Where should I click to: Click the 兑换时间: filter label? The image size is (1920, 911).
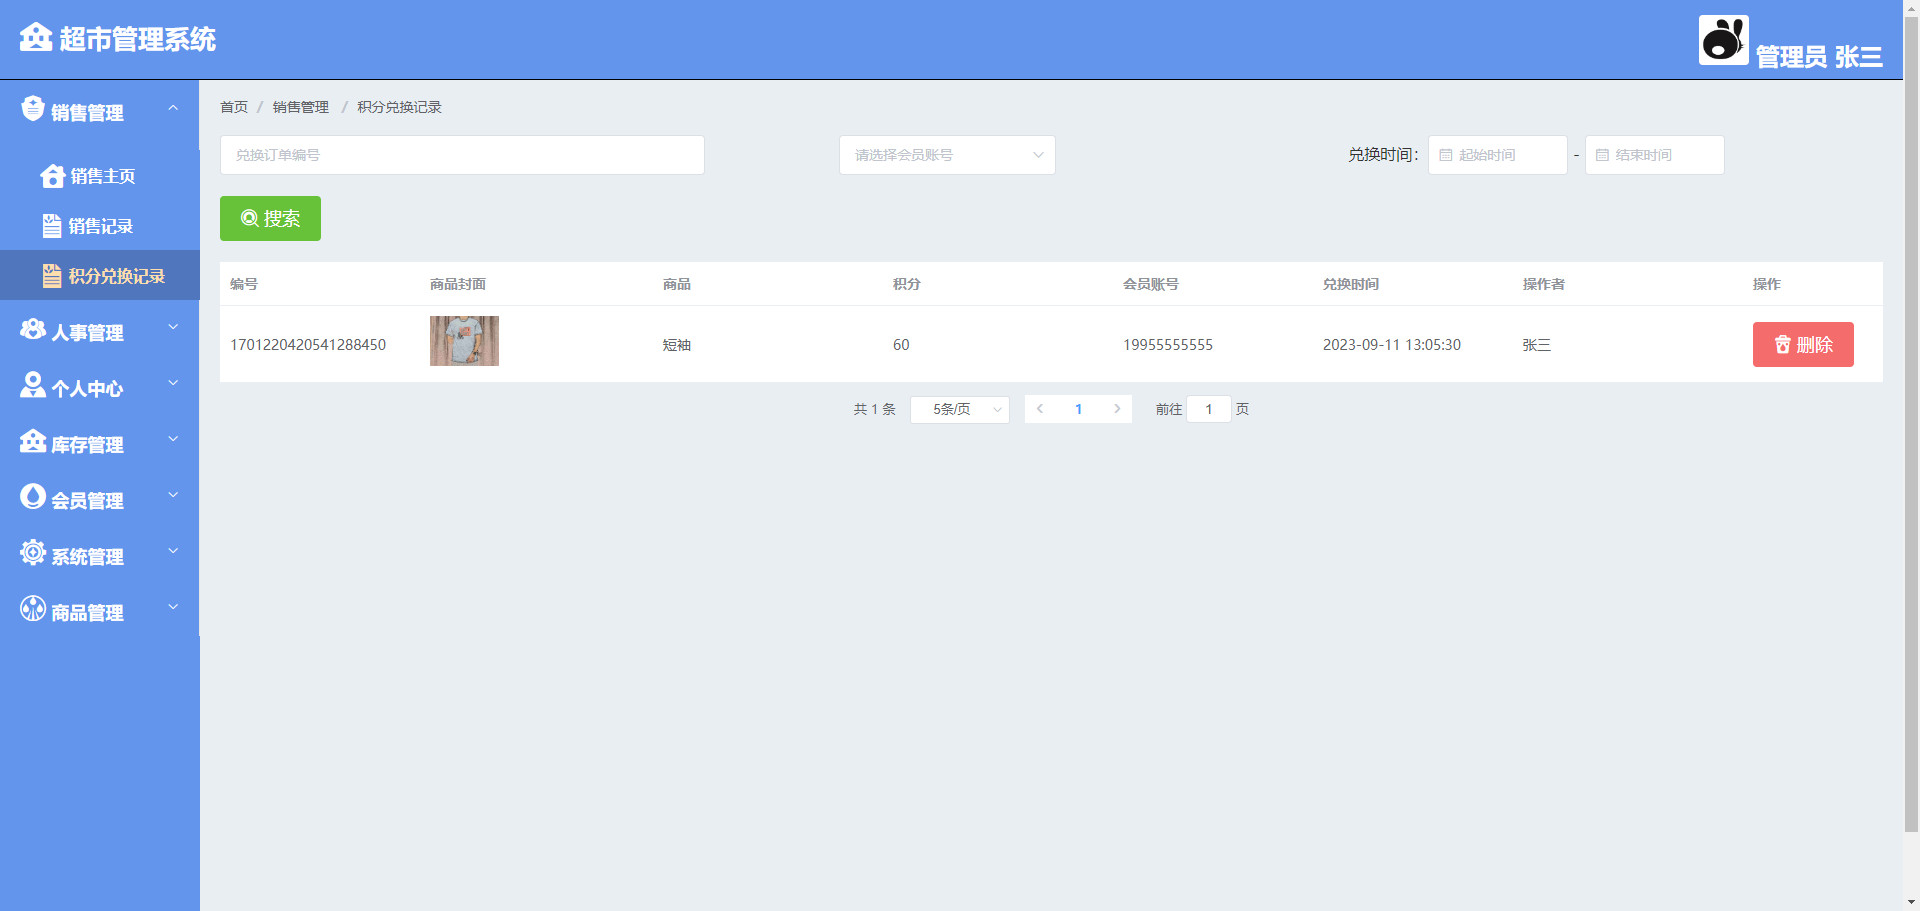click(x=1383, y=155)
